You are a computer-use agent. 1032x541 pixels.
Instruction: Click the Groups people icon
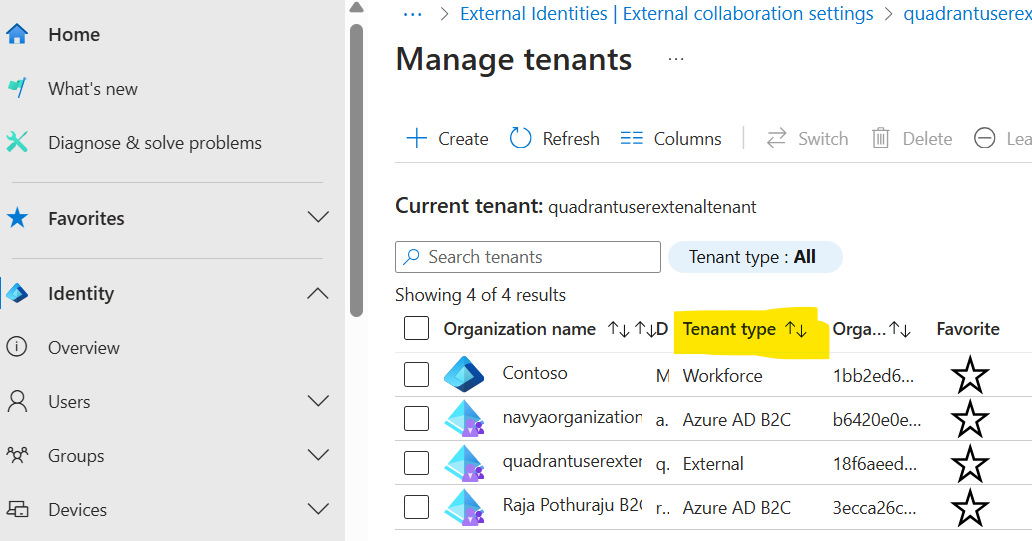(17, 455)
